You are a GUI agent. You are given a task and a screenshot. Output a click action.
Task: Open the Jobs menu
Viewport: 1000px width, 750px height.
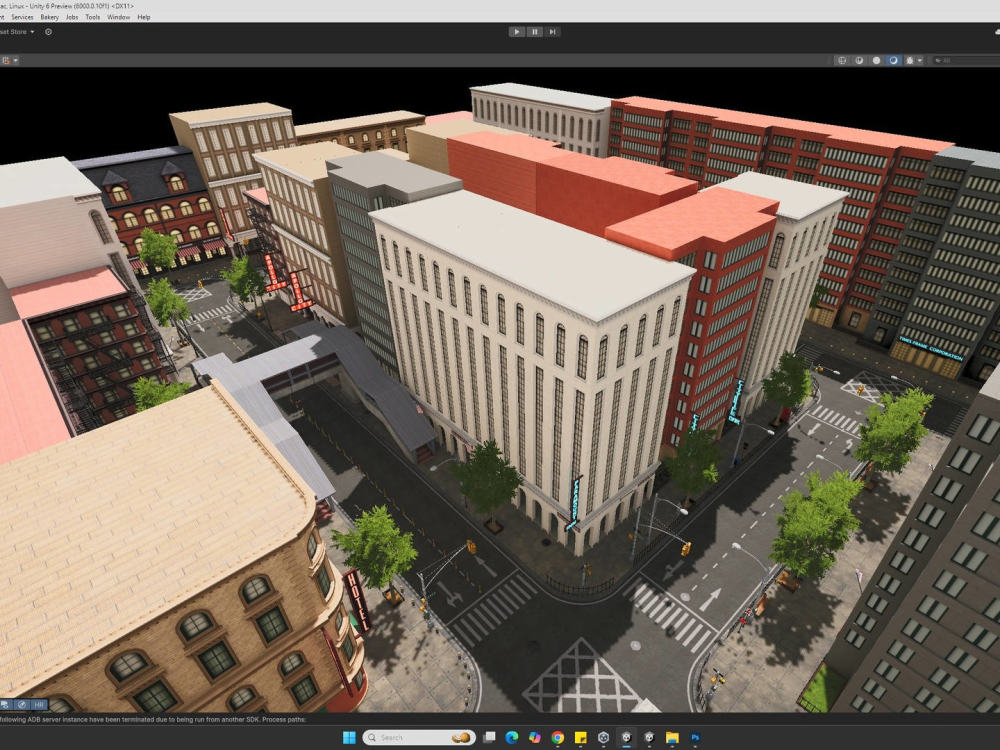[x=72, y=17]
